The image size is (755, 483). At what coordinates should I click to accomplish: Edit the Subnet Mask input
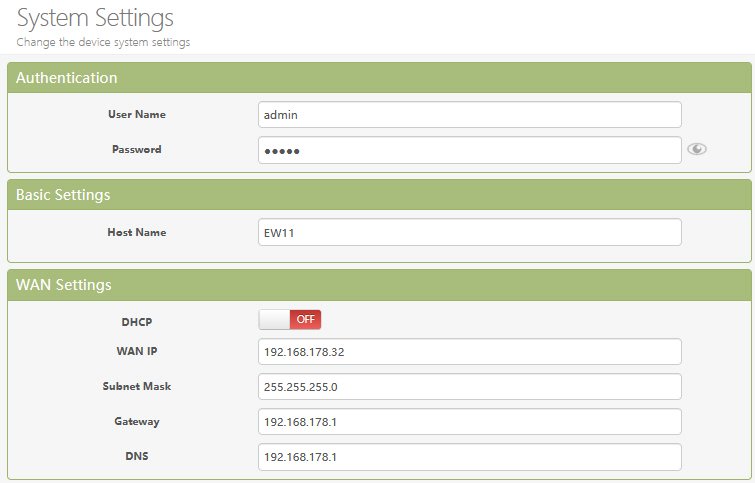[x=469, y=386]
